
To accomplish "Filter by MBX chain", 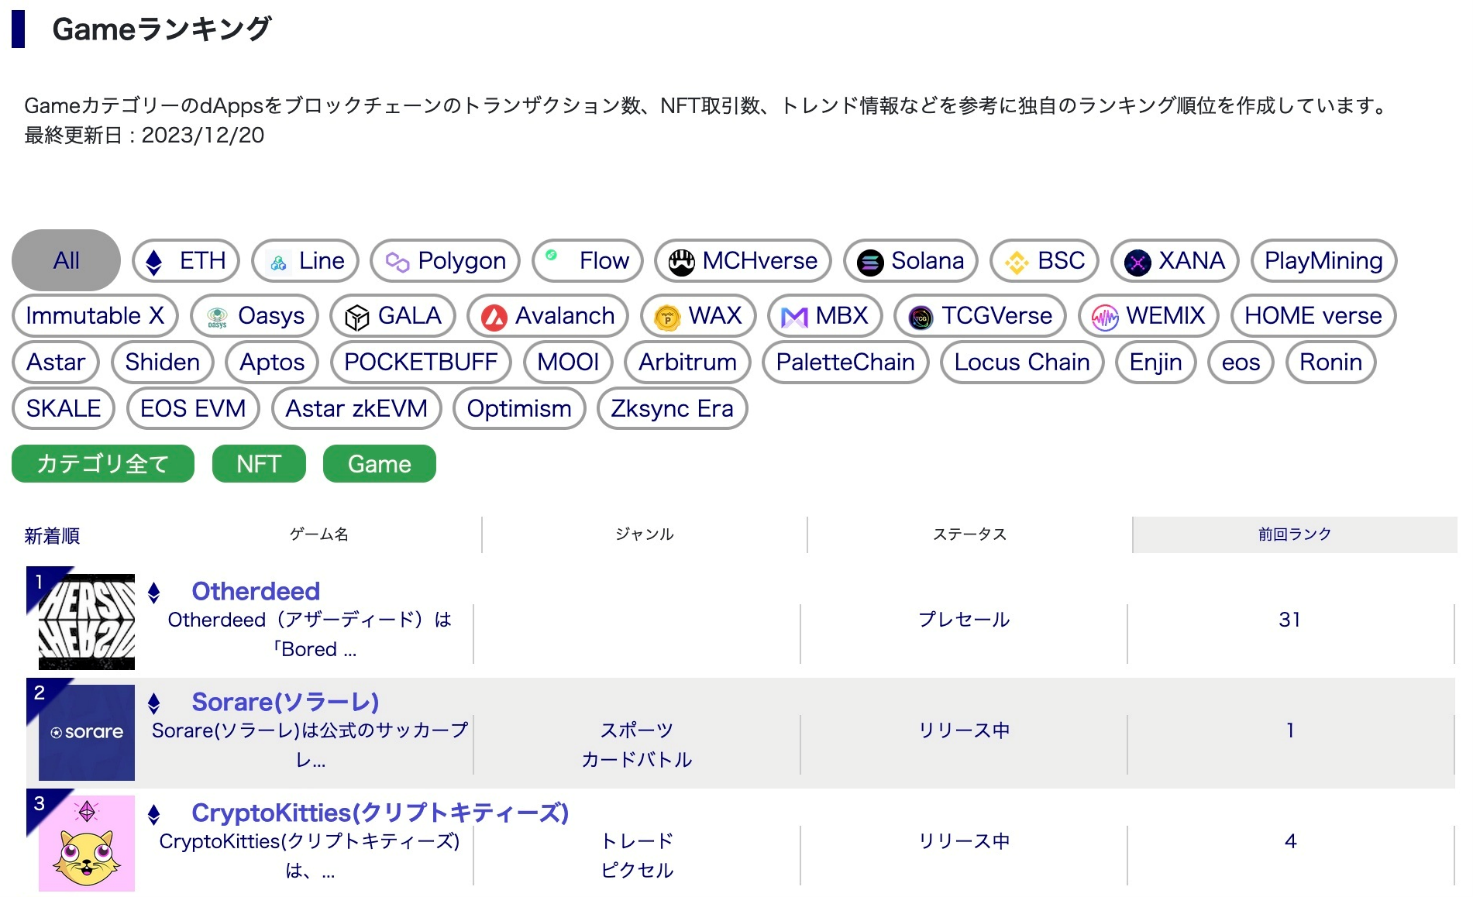I will click(825, 316).
